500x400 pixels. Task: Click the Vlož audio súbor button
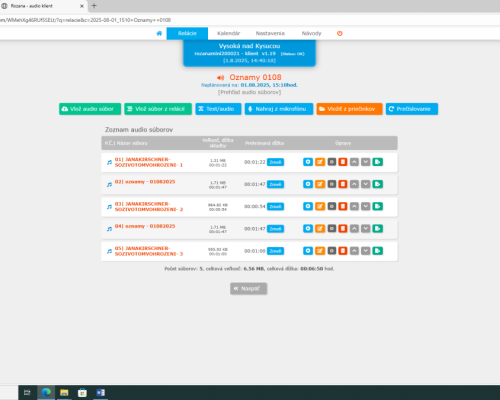90,109
